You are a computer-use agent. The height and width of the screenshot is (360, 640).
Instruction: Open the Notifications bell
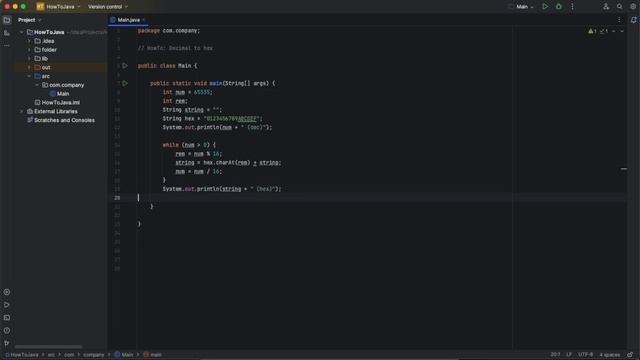coord(633,20)
